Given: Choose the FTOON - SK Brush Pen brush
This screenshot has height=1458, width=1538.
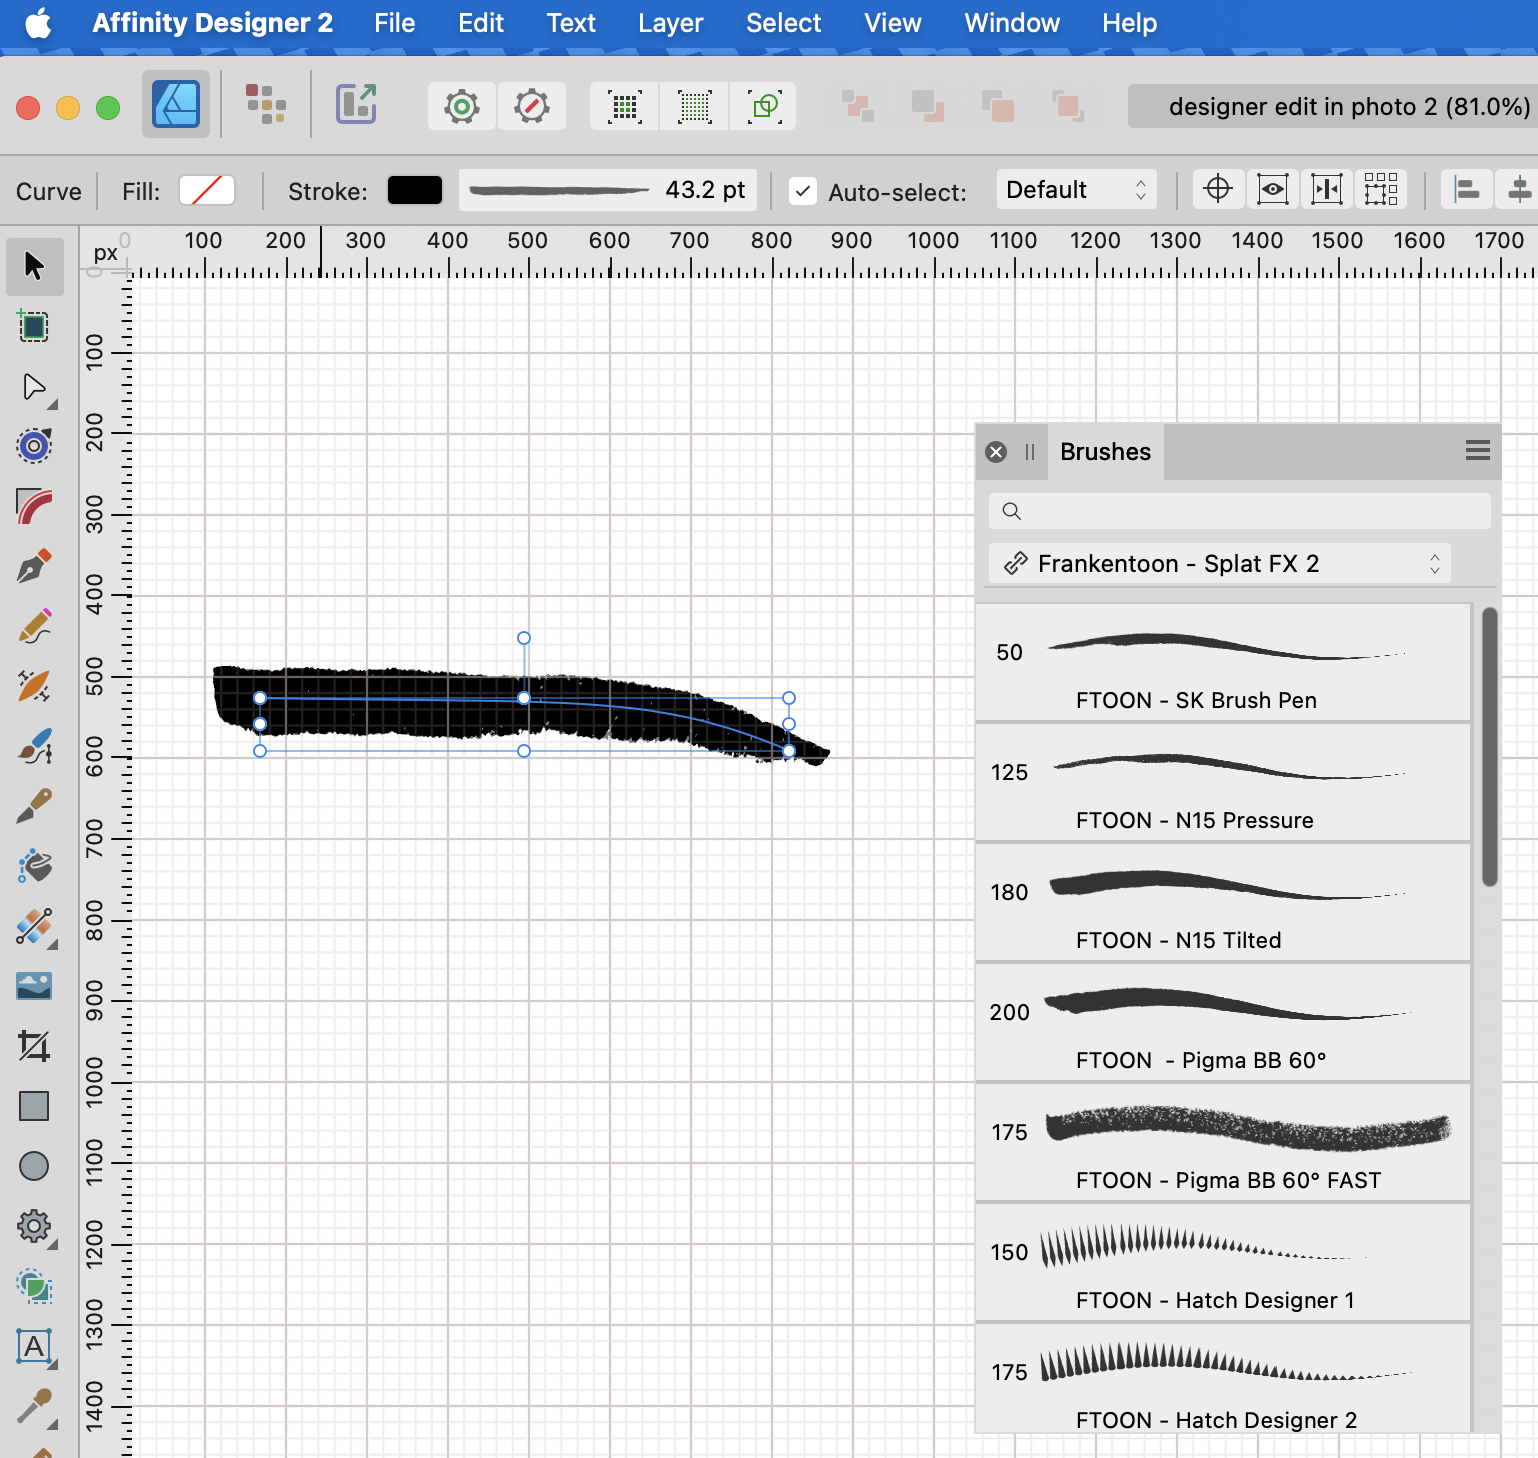Looking at the screenshot, I should (1223, 662).
